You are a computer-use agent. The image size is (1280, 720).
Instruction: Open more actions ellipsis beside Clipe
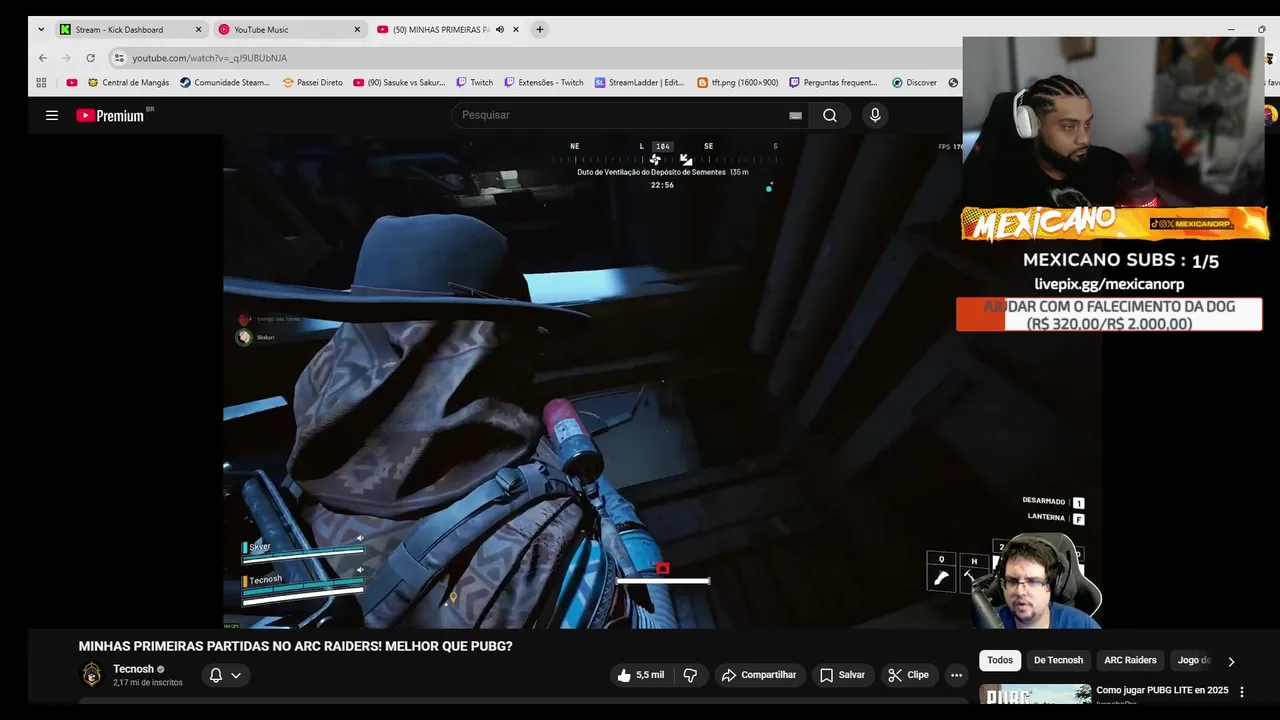click(x=956, y=675)
